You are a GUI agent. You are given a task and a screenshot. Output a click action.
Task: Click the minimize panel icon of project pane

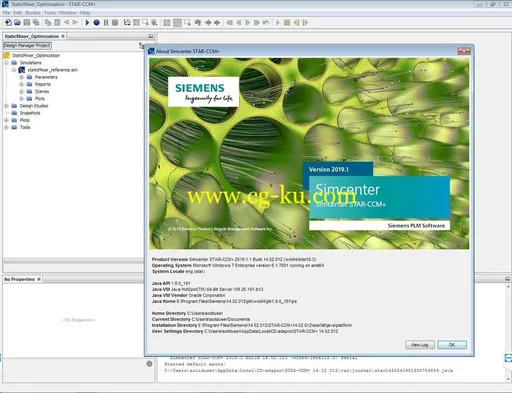coord(151,36)
